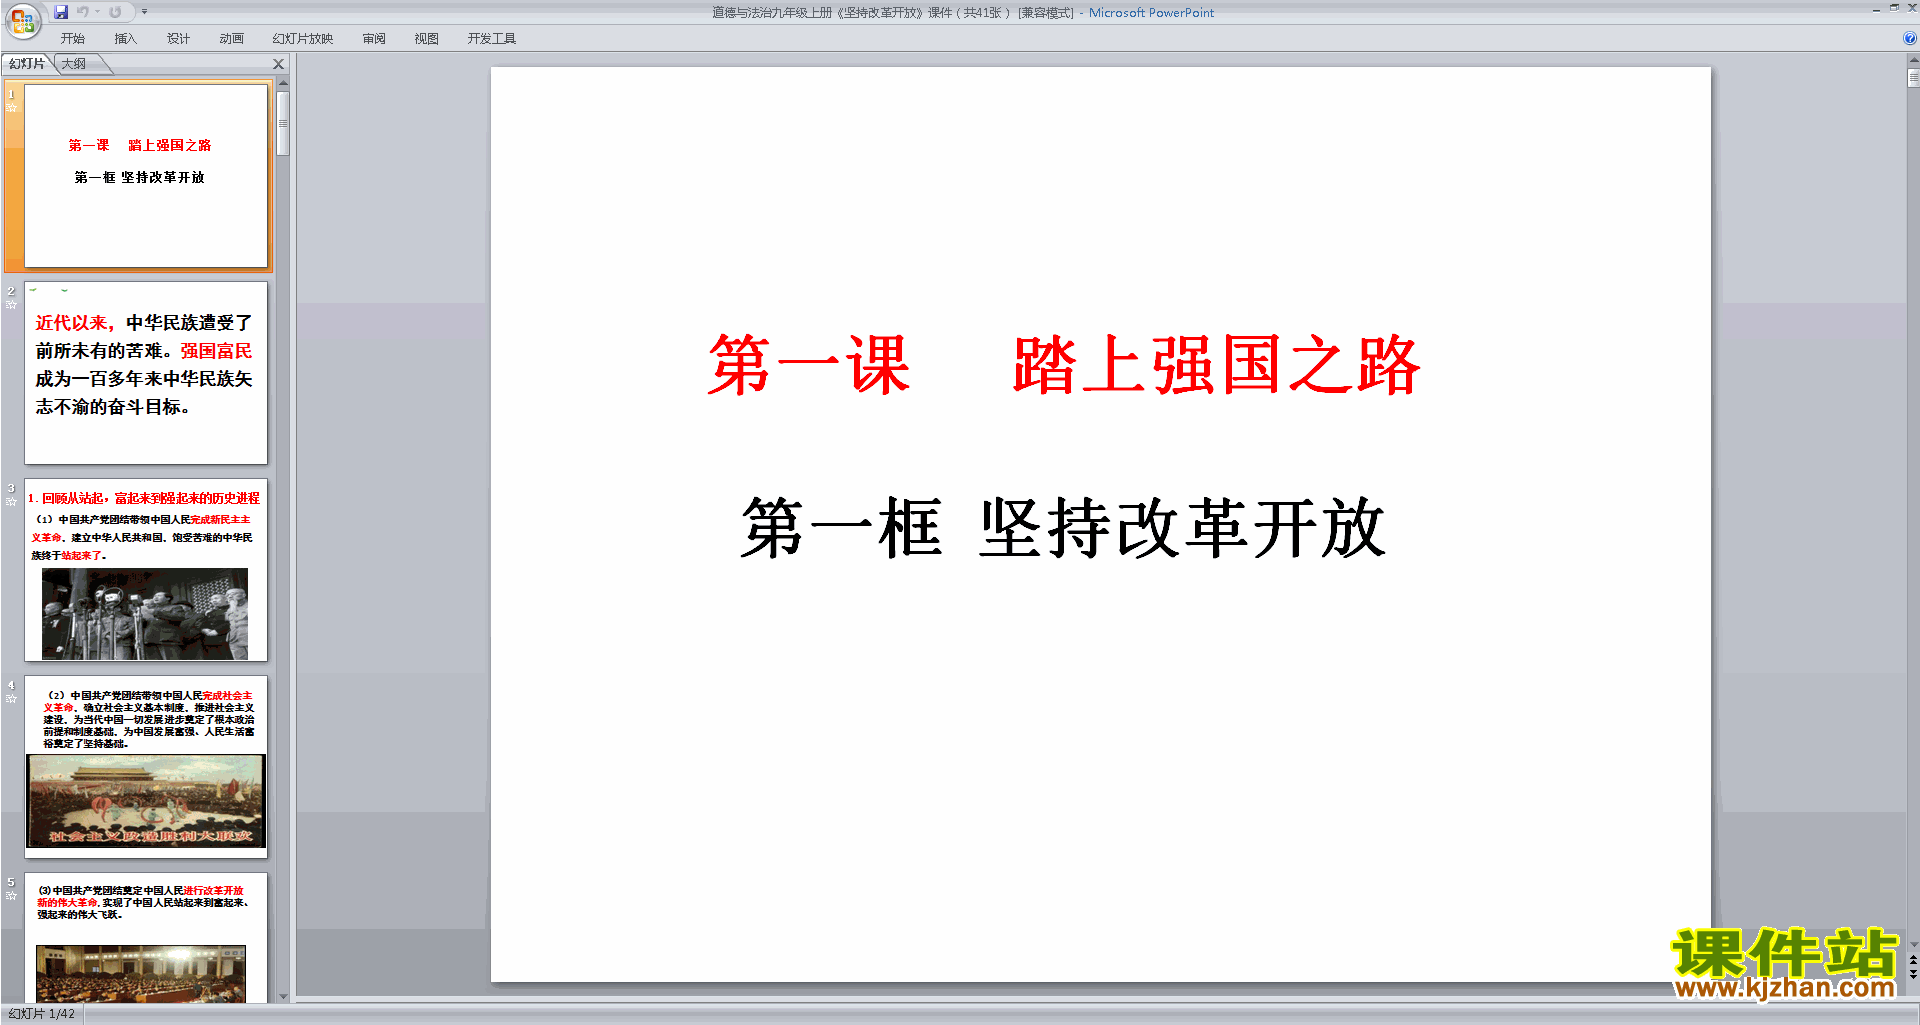
Task: Click status bar slide counter 幻灯片 1/42
Action: 41,1014
